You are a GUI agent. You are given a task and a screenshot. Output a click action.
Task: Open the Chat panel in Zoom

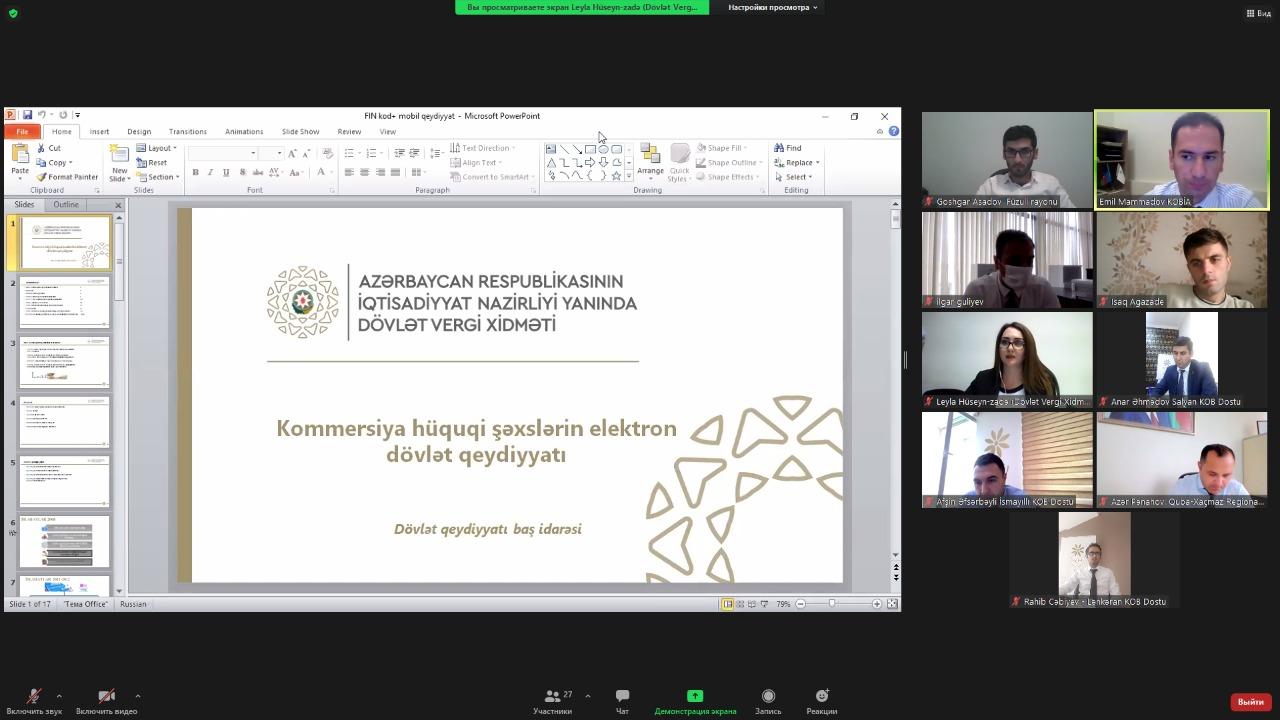coord(622,701)
